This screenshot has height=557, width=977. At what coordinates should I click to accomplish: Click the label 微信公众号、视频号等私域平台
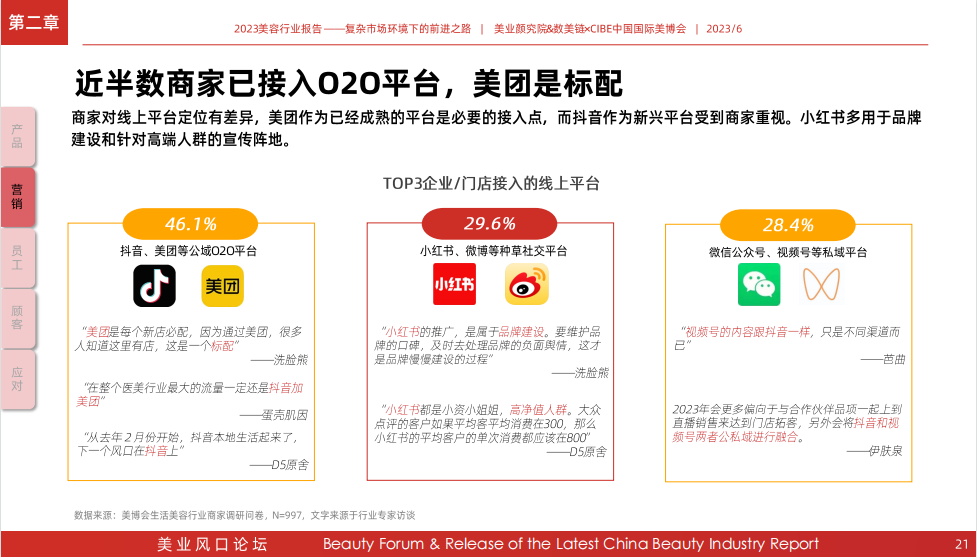coord(788,252)
